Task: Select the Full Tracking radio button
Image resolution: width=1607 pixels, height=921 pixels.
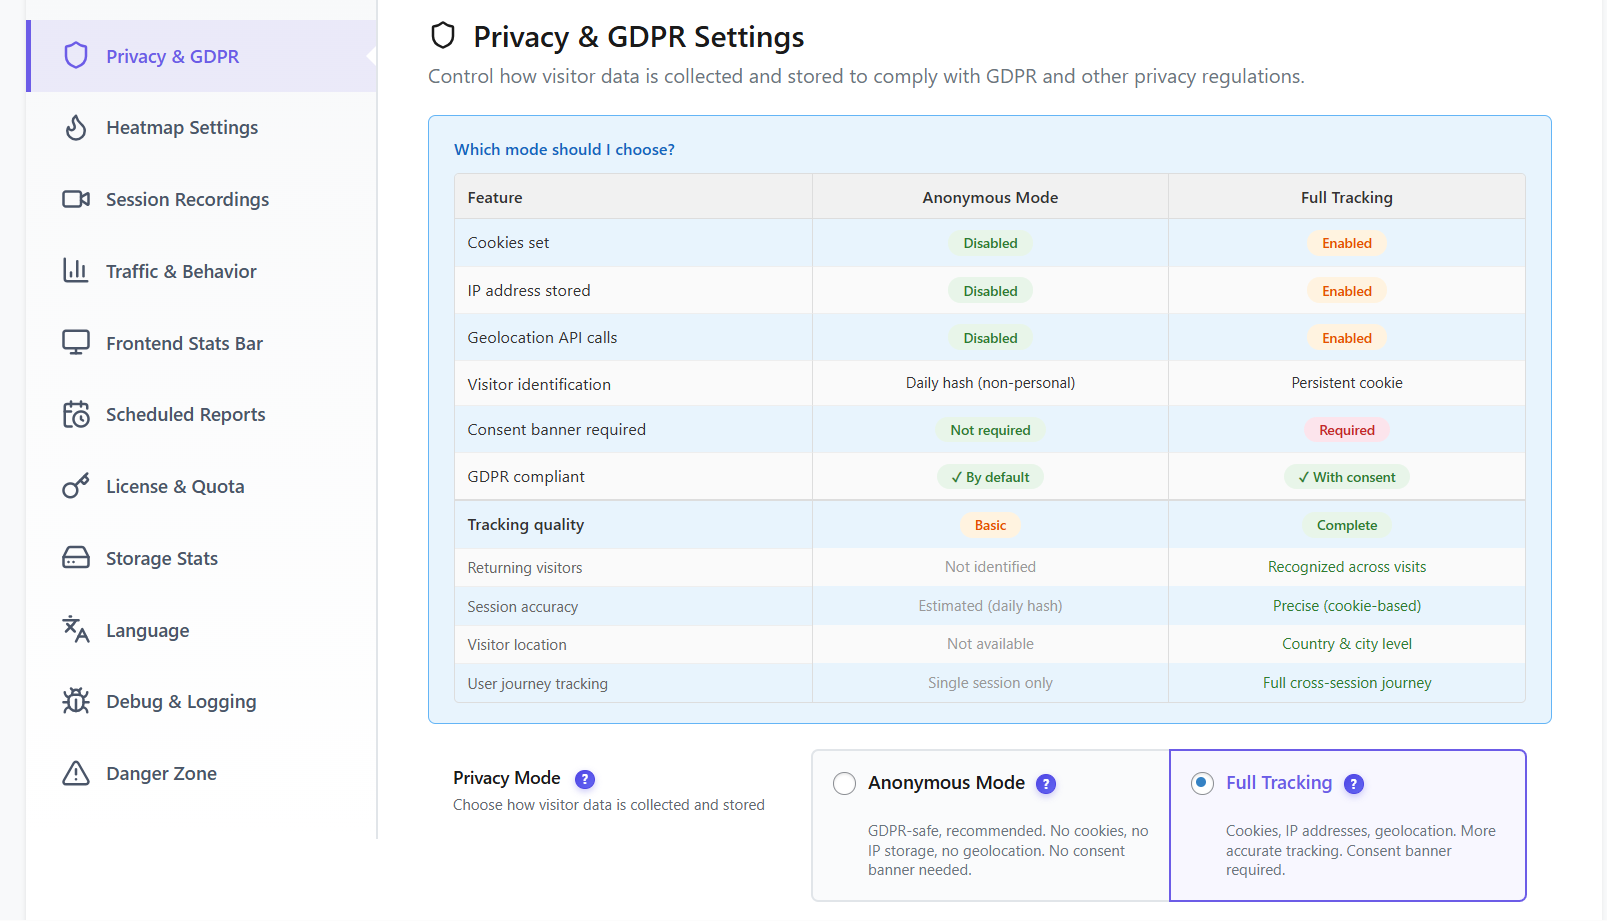Action: (1202, 783)
